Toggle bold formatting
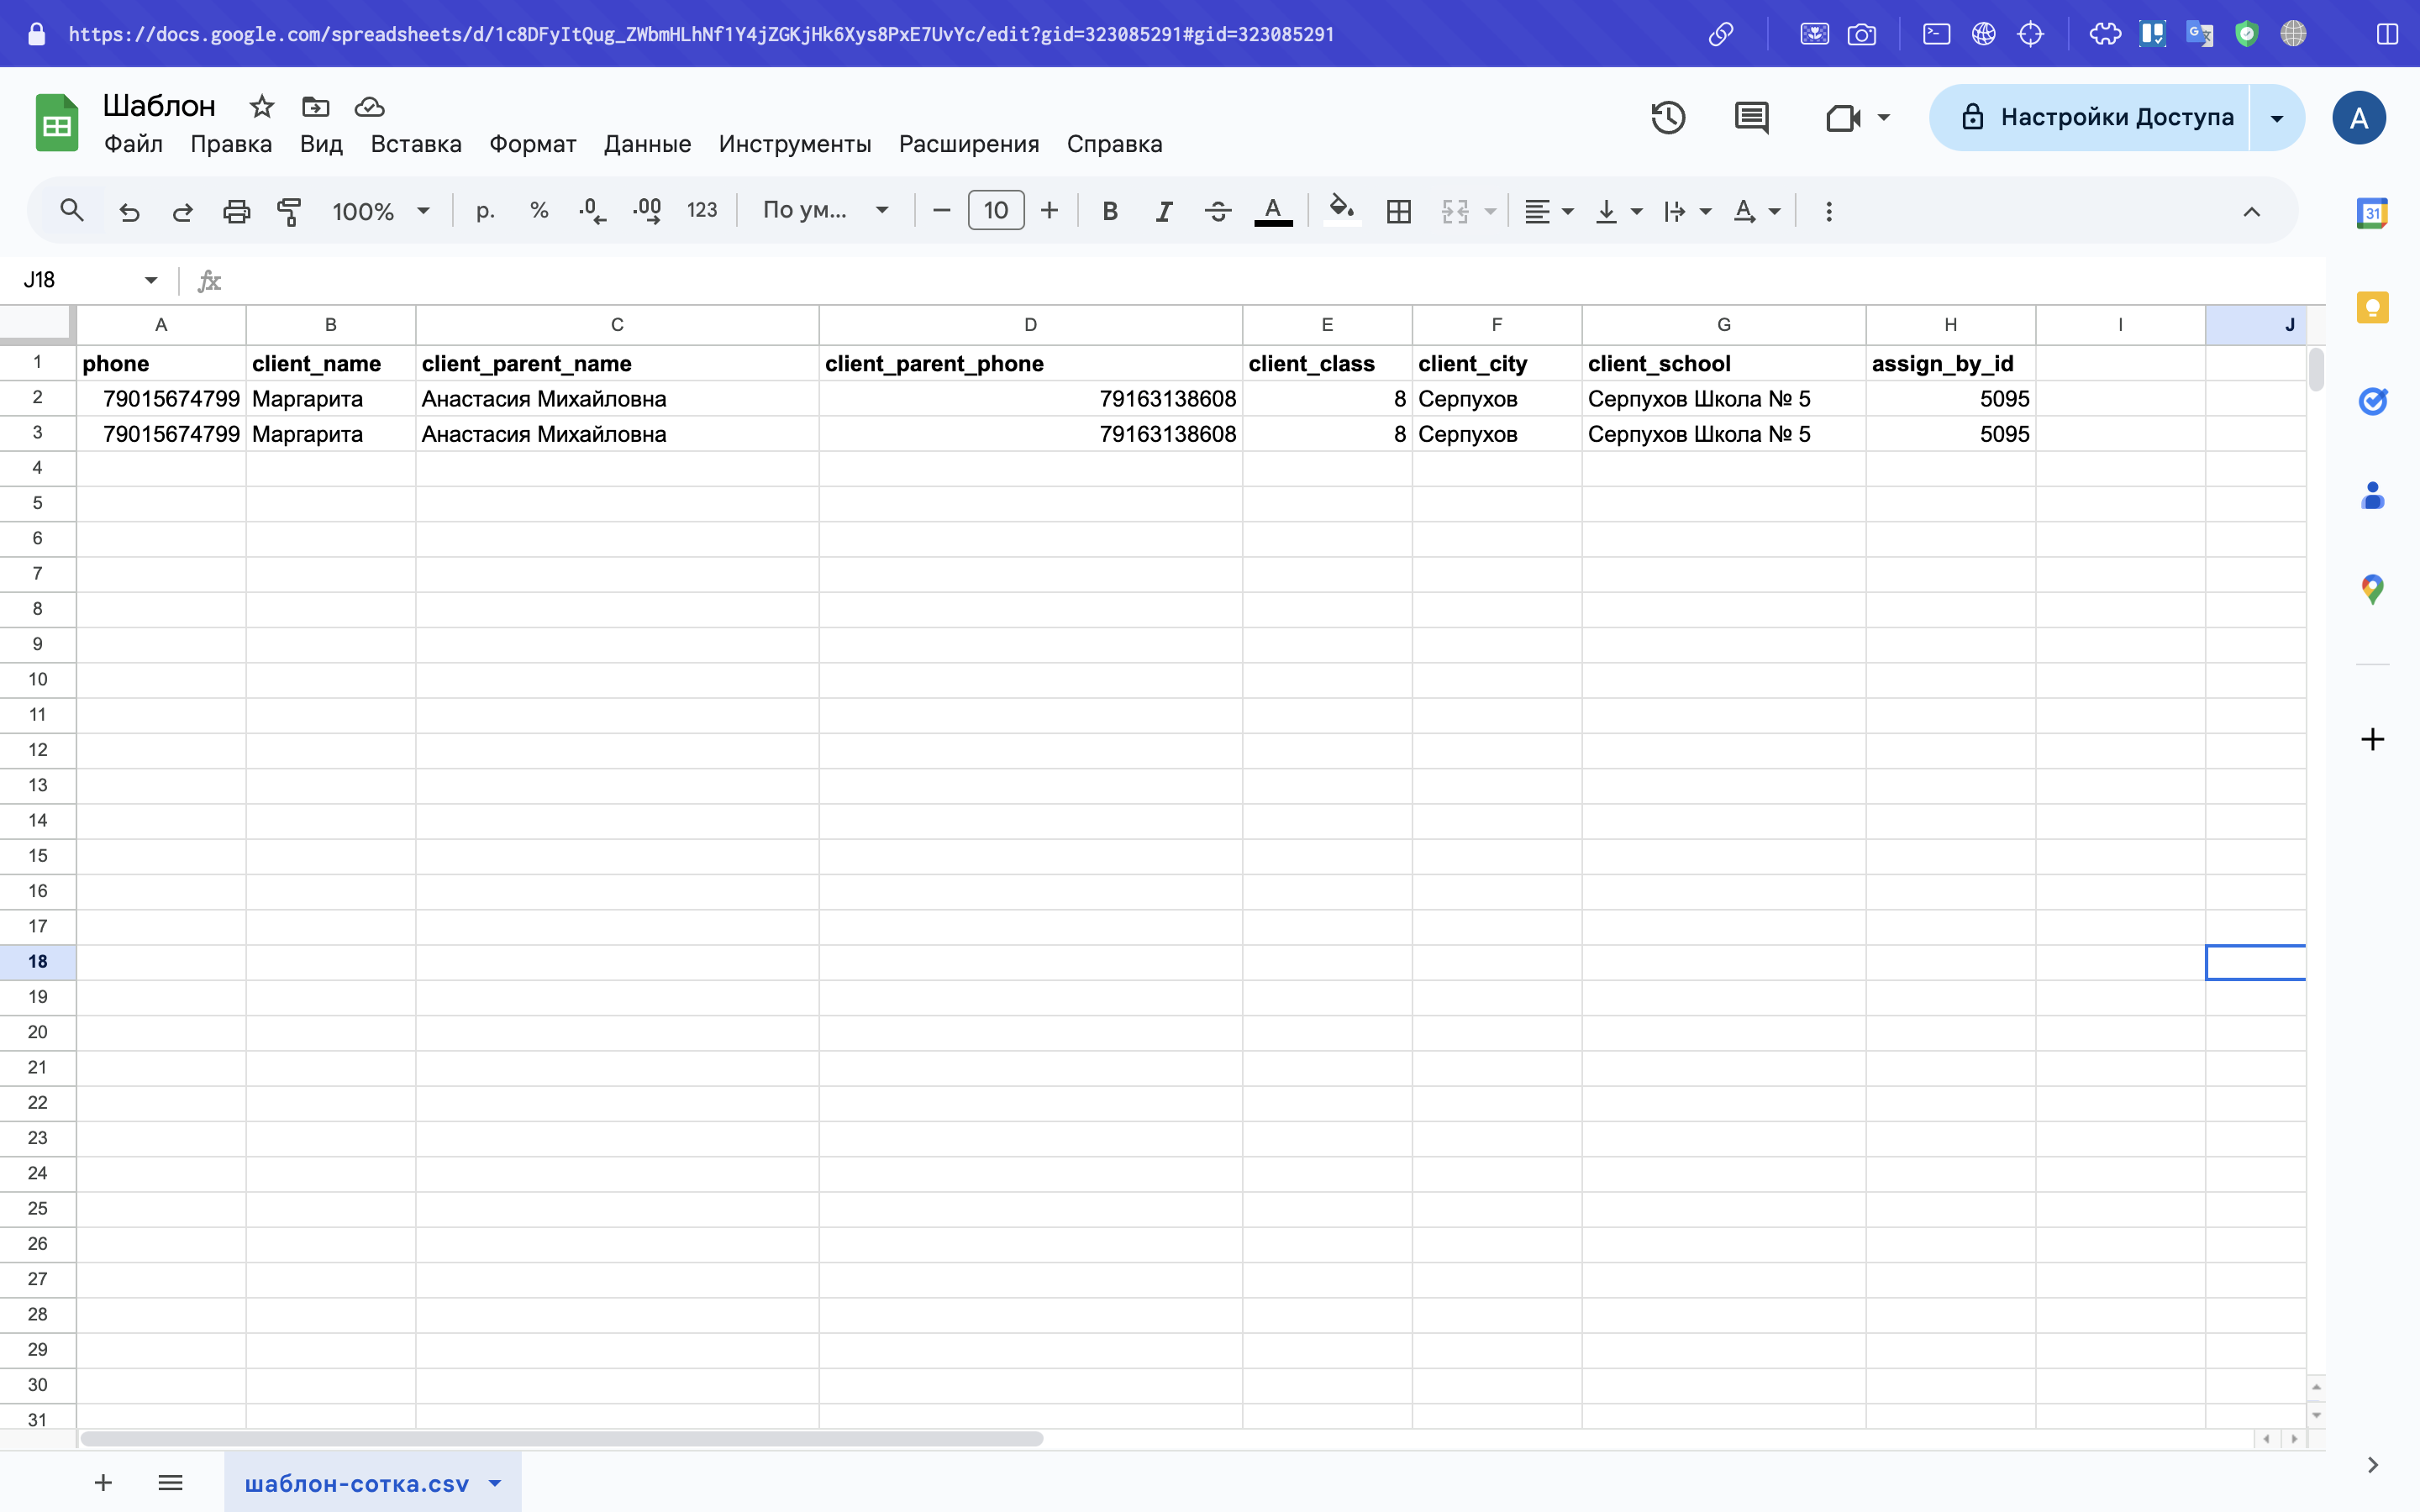 pos(1109,211)
